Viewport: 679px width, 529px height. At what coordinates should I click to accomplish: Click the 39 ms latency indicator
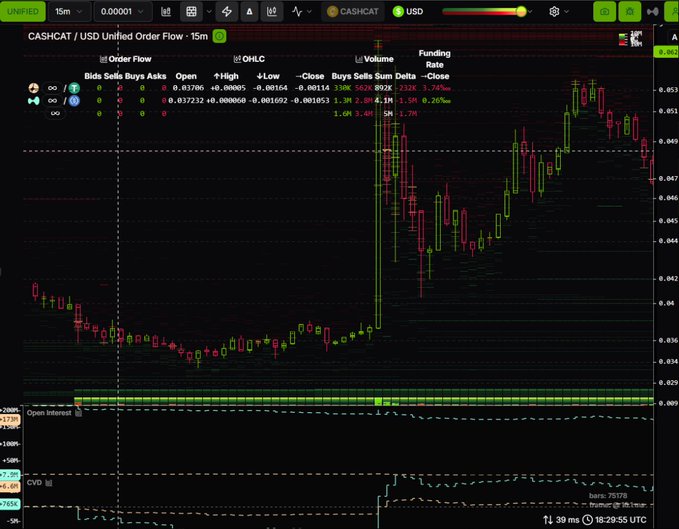tap(561, 520)
